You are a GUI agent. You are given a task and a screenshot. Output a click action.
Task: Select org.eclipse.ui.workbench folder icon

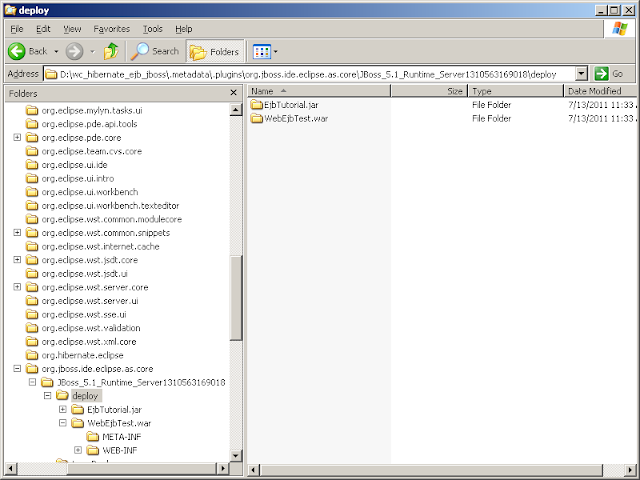point(32,192)
